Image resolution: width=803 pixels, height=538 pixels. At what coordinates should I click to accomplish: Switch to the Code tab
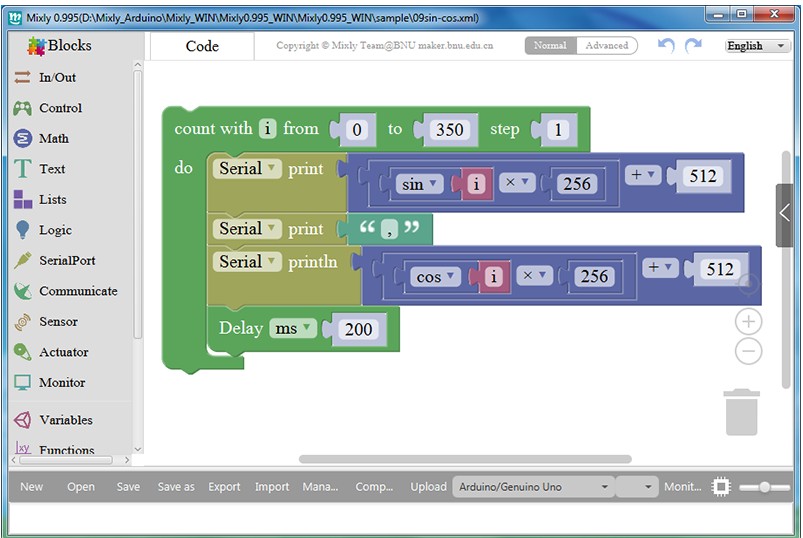(x=202, y=46)
